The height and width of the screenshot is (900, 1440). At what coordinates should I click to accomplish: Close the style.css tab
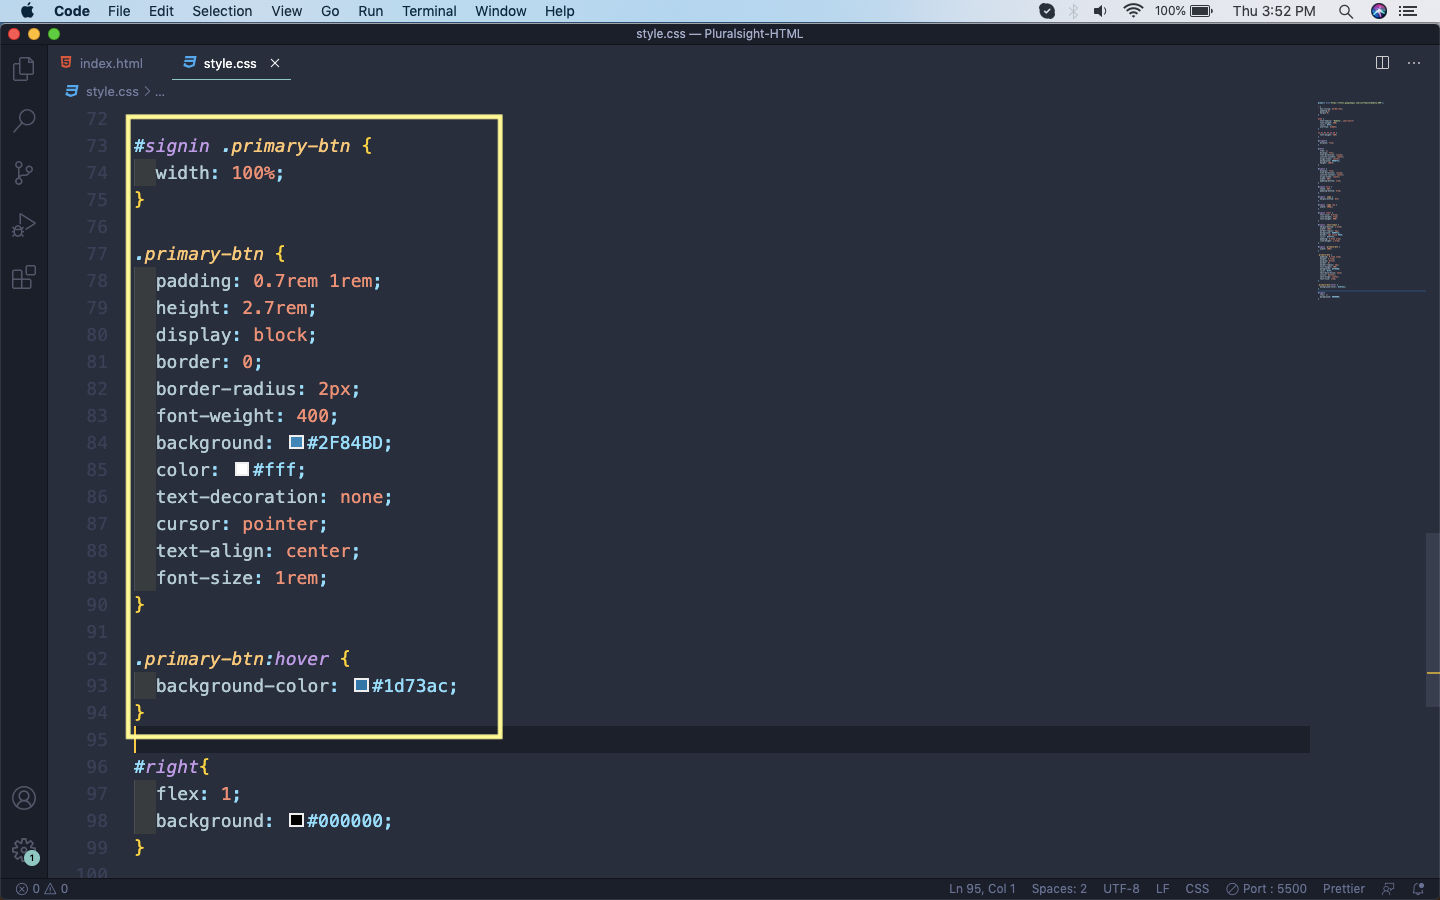[275, 63]
